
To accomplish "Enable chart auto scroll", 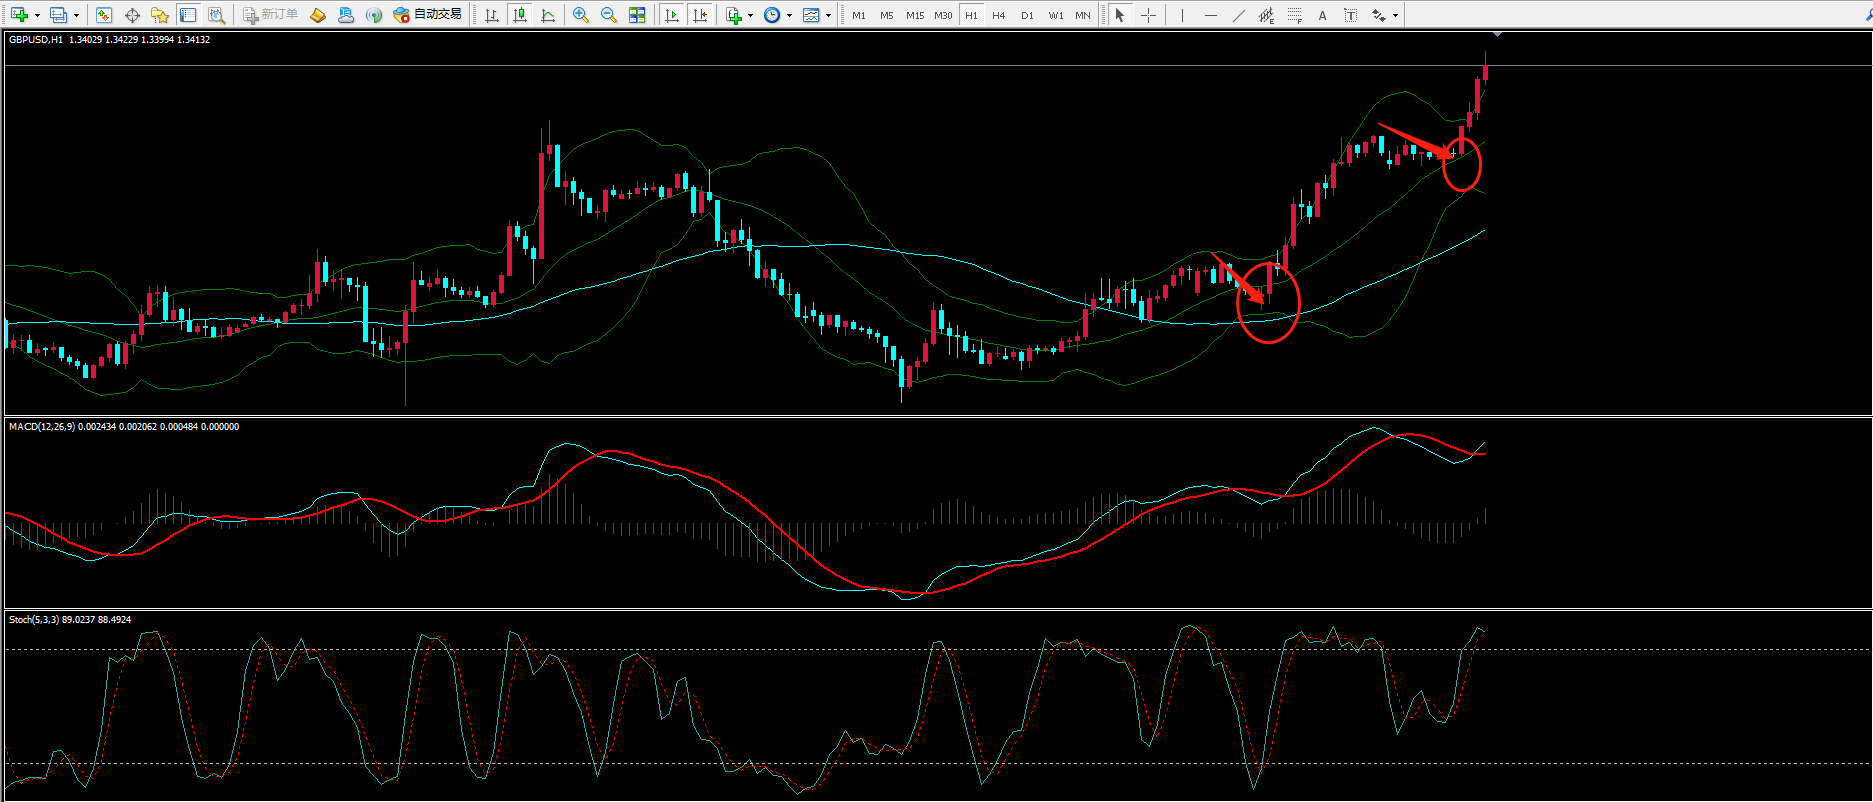I will 672,15.
